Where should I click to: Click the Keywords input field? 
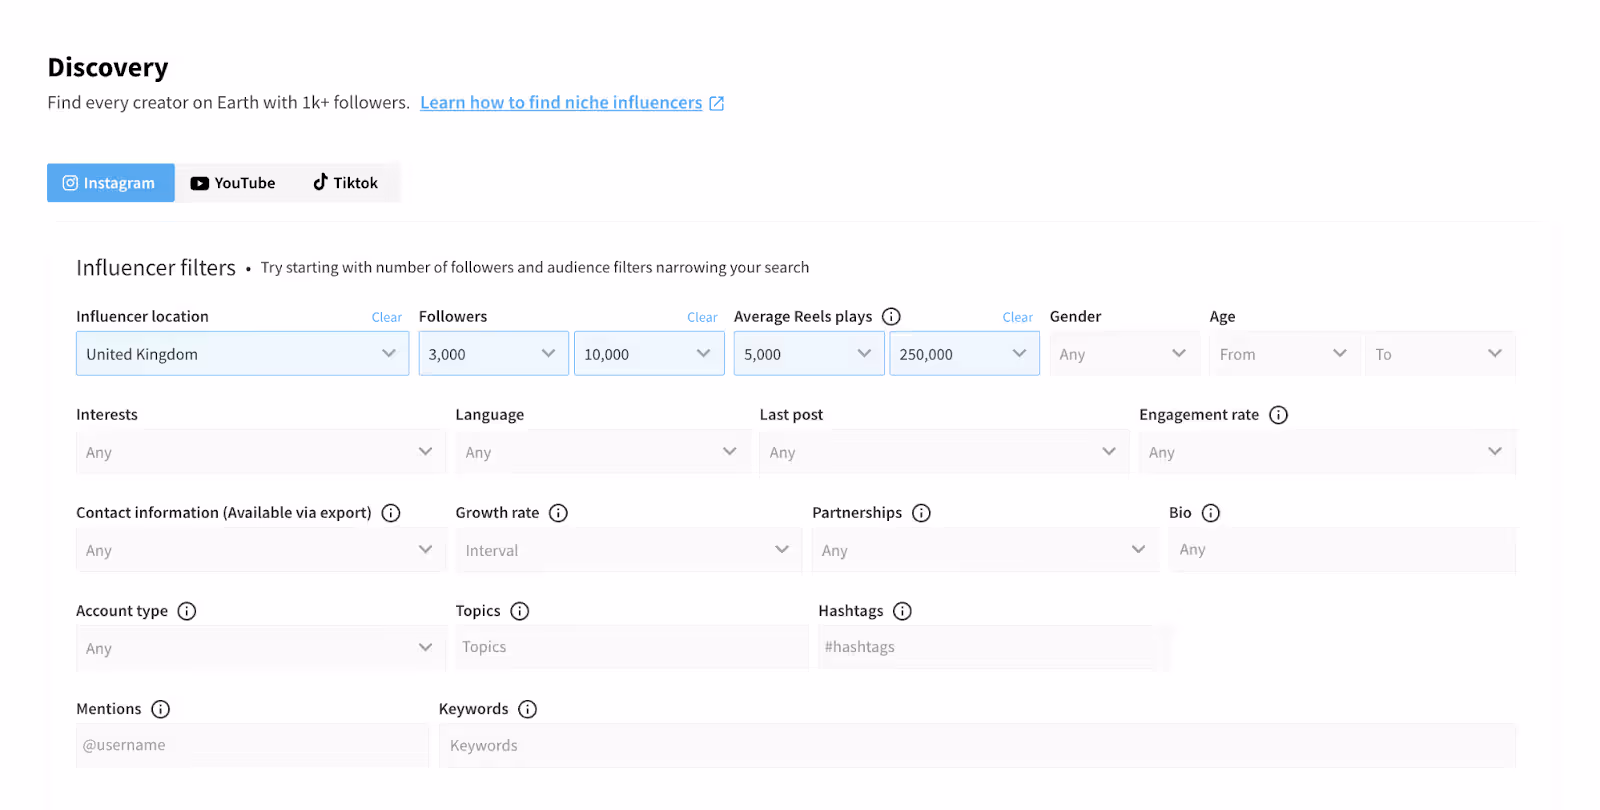pos(977,746)
